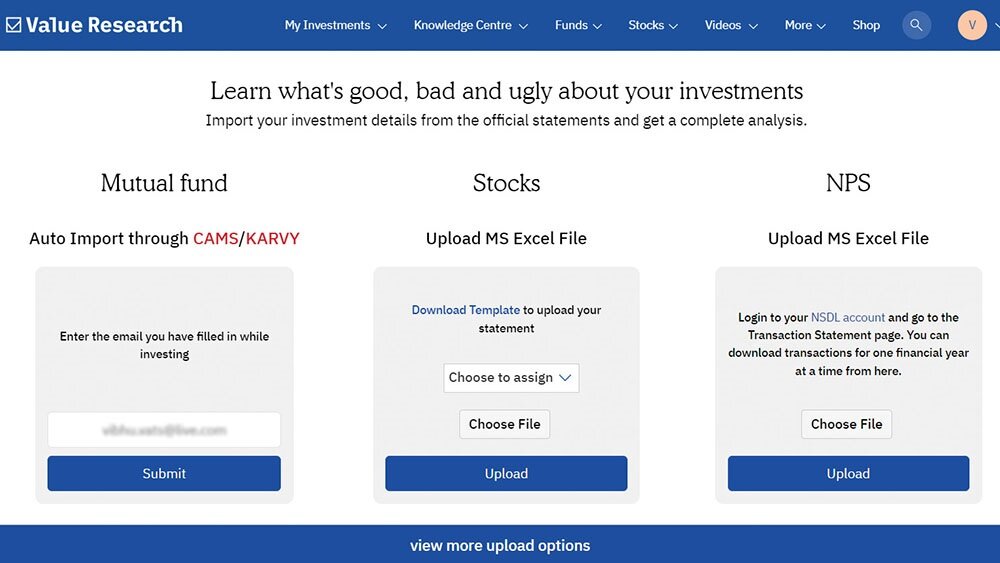The height and width of the screenshot is (563, 1000).
Task: Focus the mutual fund email field
Action: coord(164,430)
